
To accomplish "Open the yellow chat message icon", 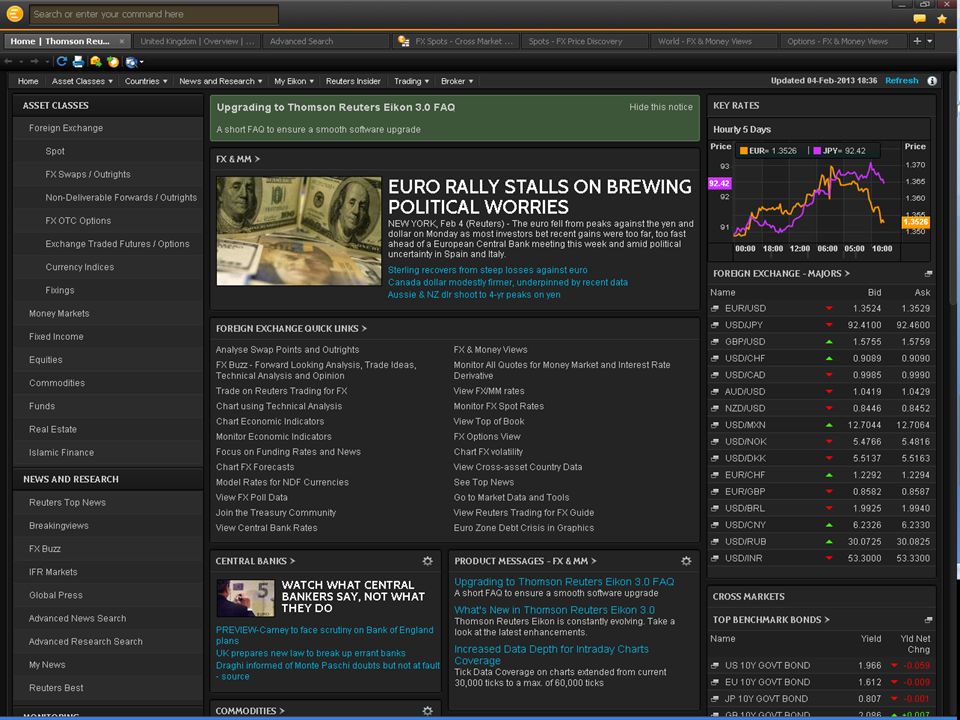I will (x=919, y=19).
